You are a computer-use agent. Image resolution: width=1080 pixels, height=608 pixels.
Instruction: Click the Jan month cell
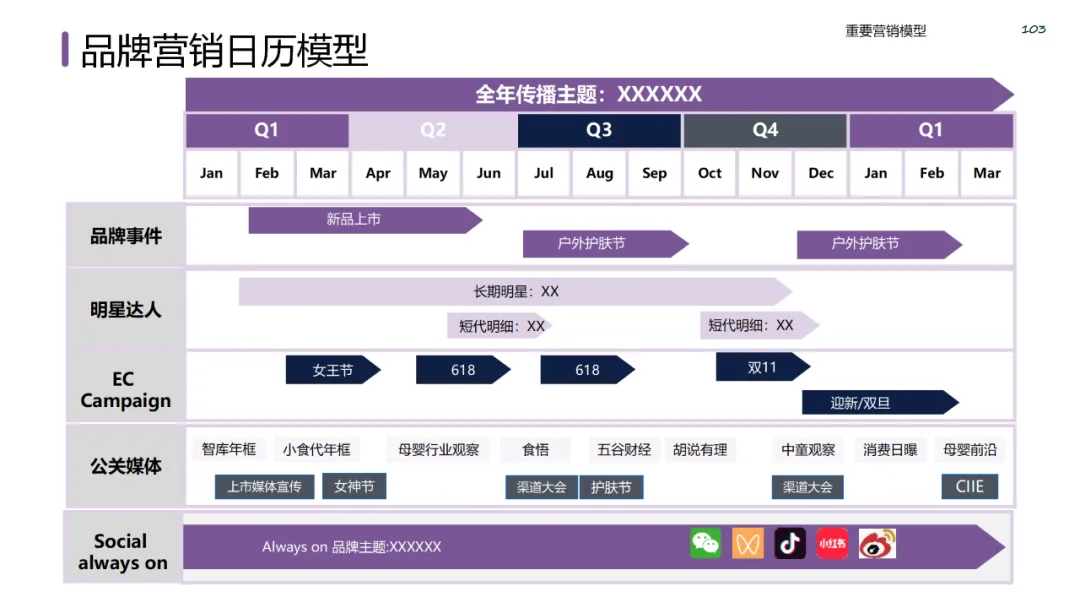coord(211,173)
